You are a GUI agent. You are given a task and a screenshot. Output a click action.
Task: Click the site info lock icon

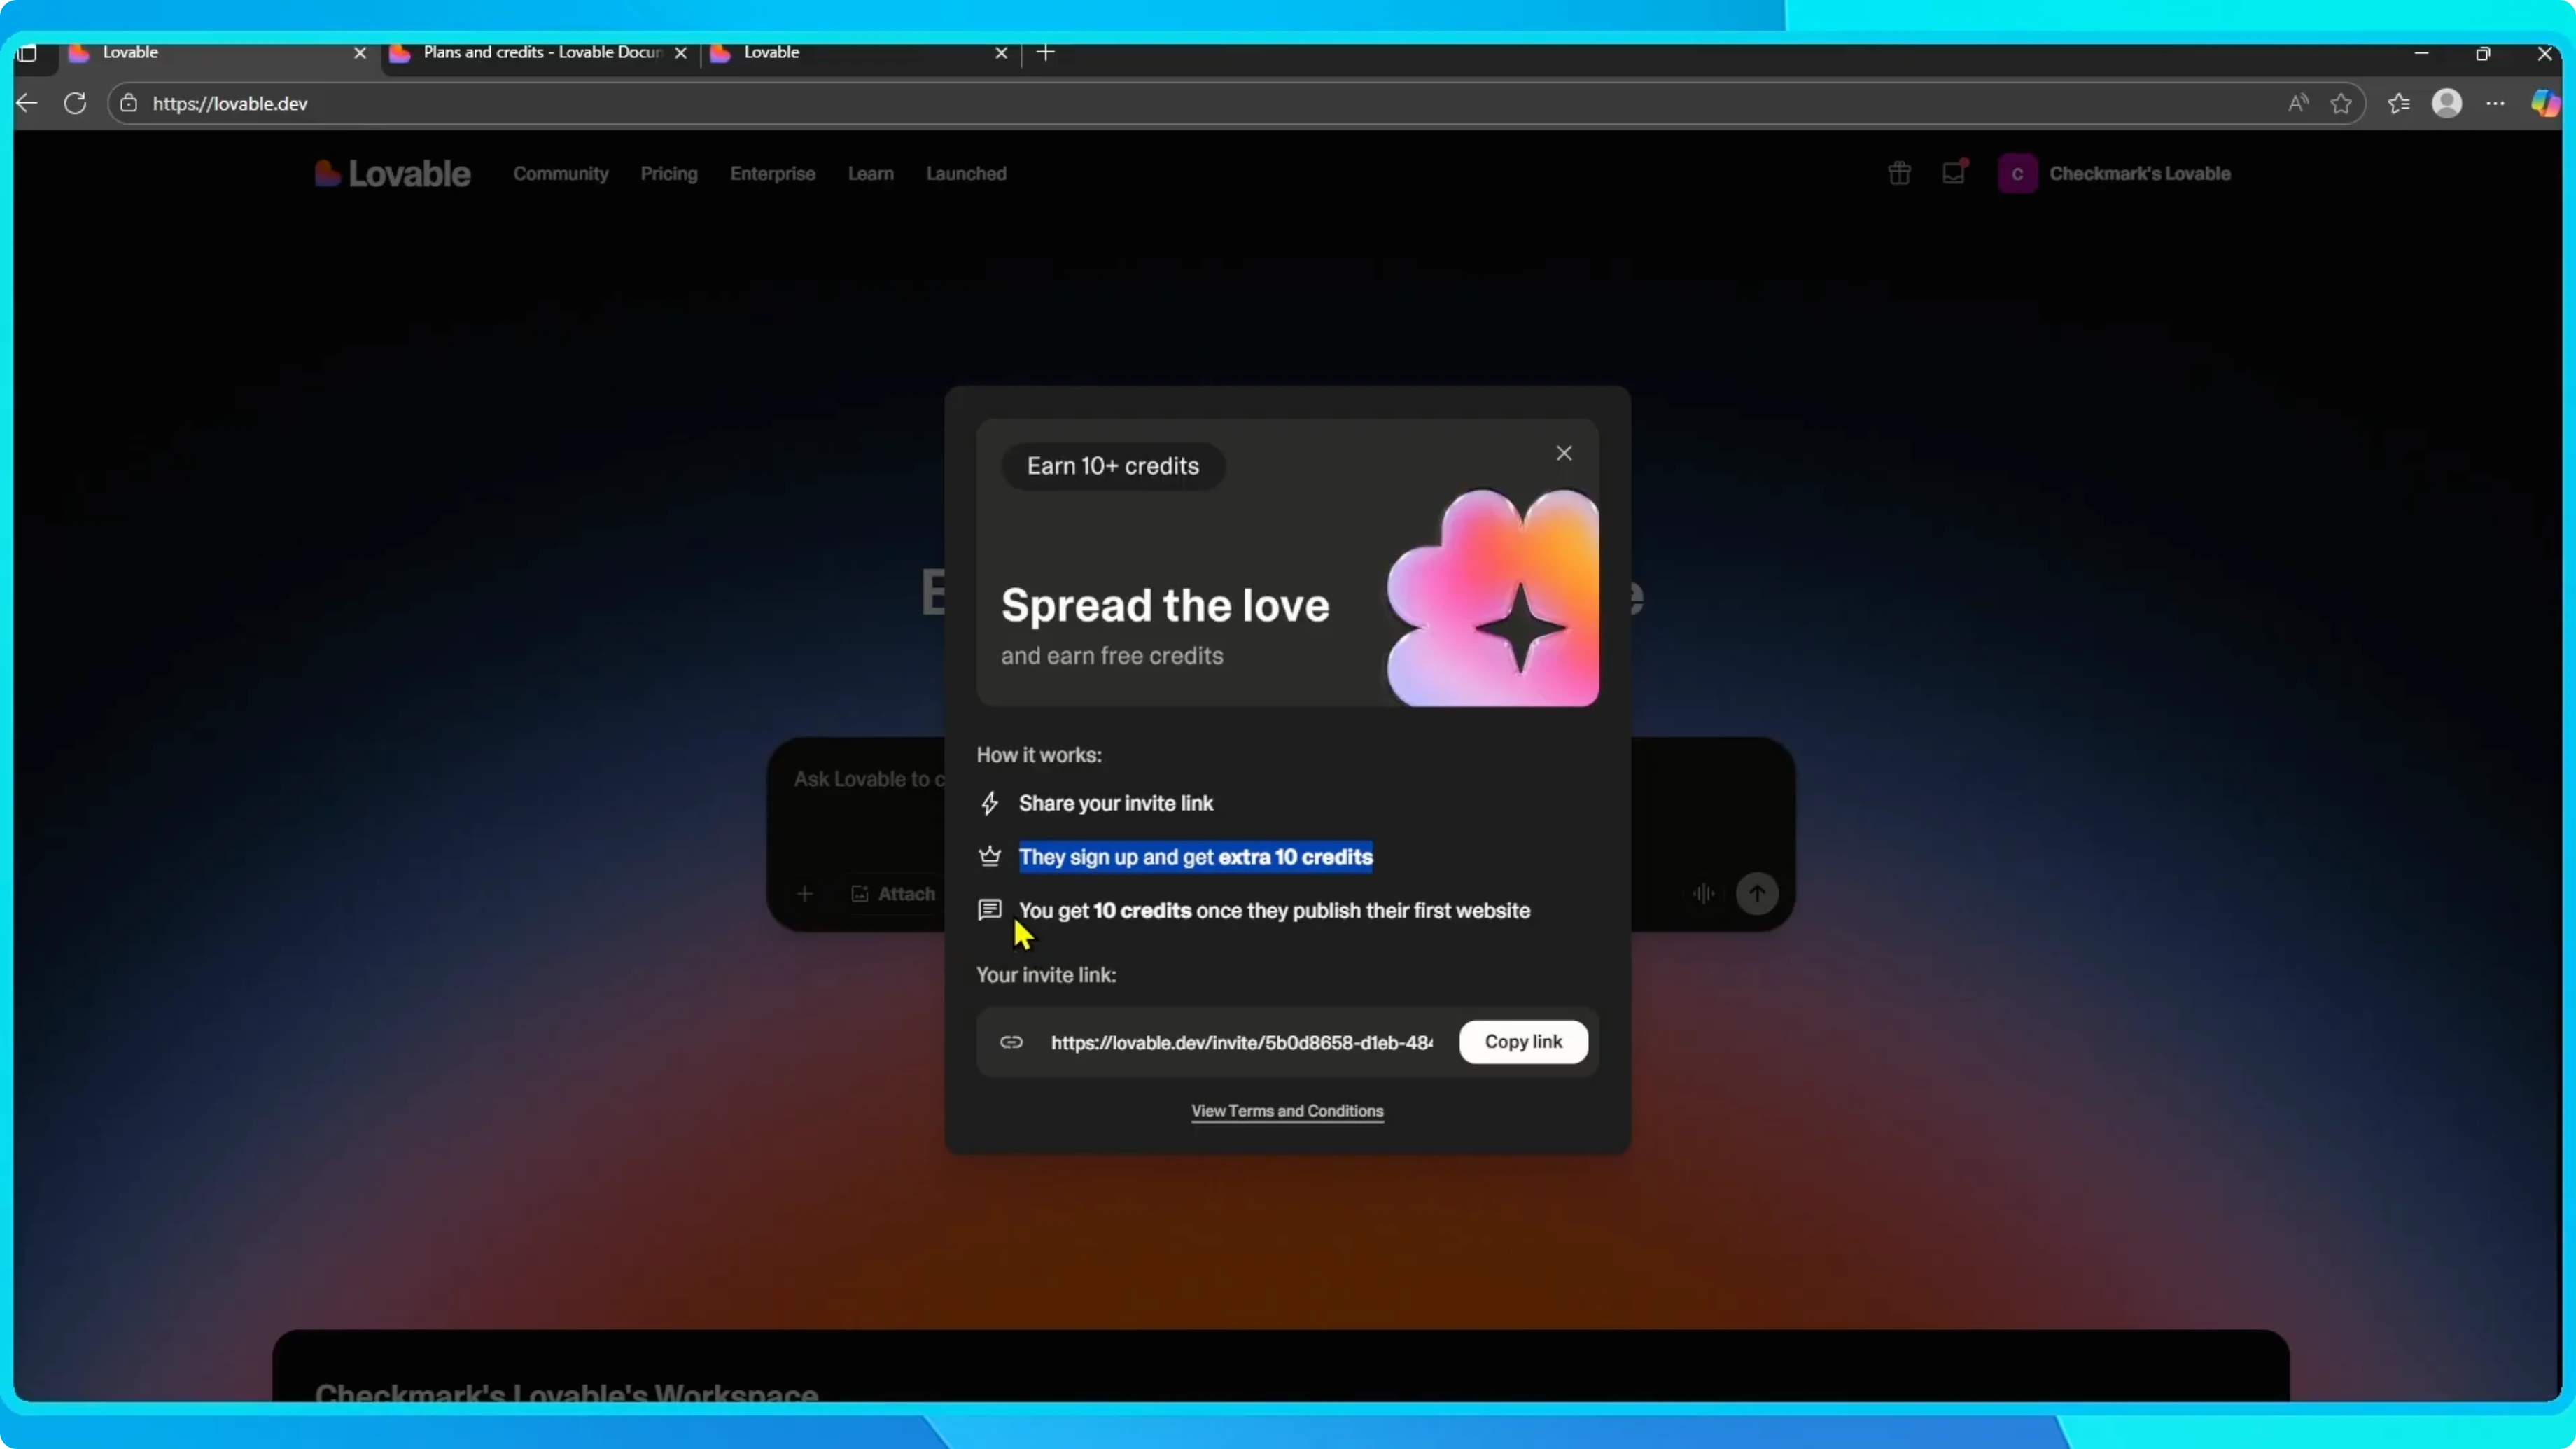coord(129,103)
